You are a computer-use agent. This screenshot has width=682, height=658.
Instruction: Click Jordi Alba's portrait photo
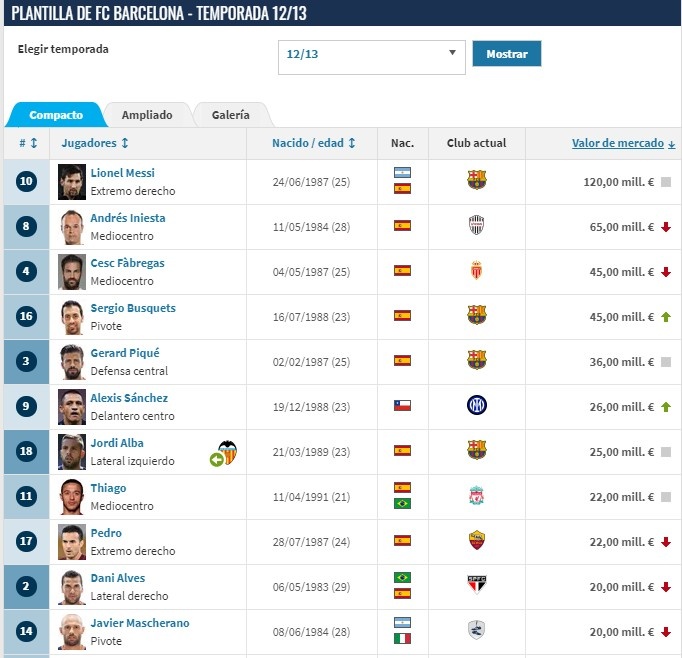click(72, 452)
